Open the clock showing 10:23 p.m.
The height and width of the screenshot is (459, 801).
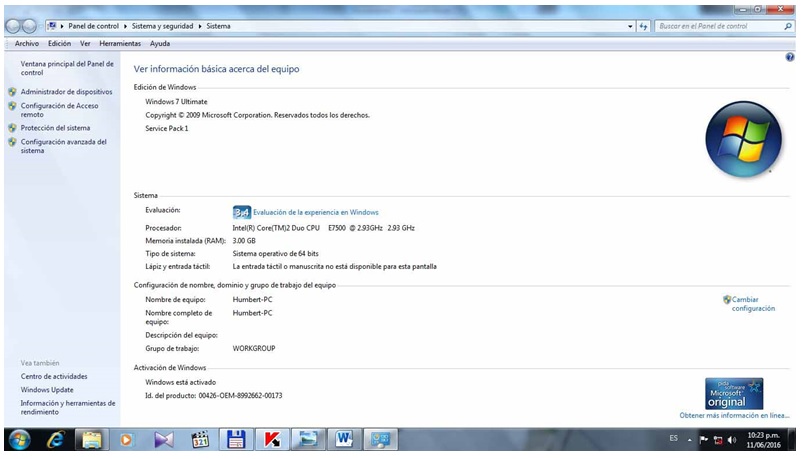[x=764, y=440]
